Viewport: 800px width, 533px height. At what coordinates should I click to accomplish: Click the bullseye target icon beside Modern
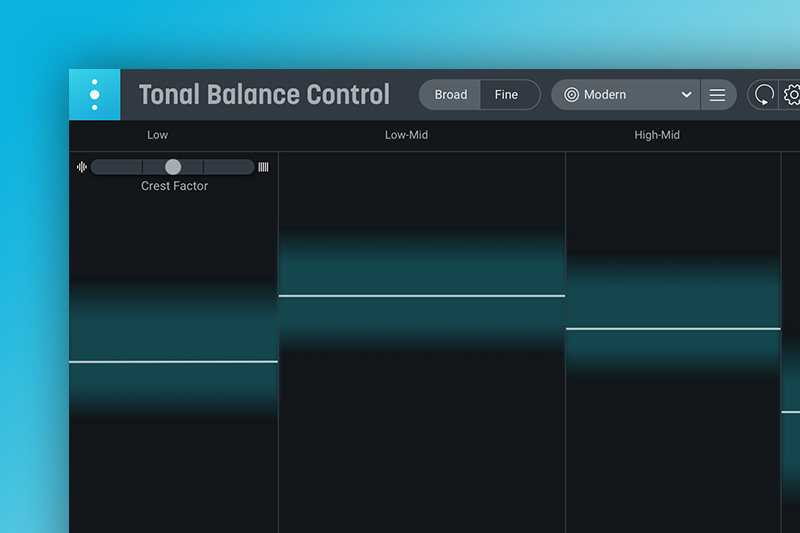571,95
